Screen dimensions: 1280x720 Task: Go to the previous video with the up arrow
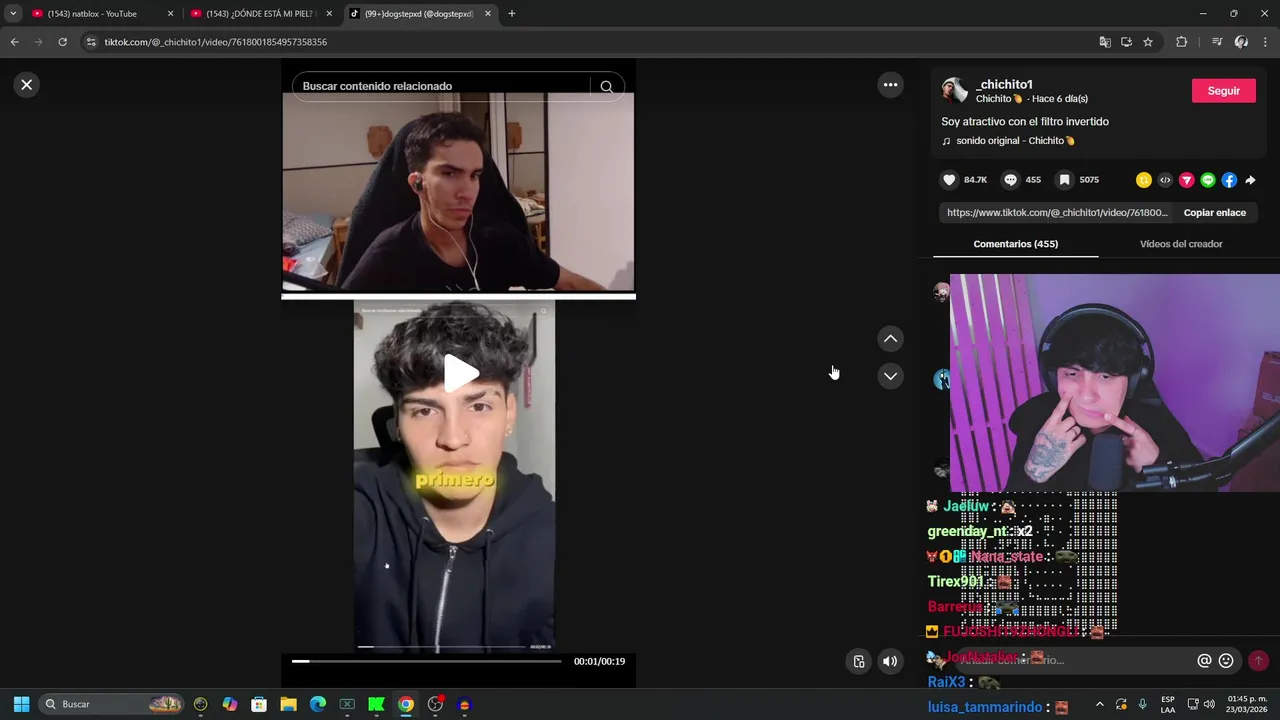click(x=890, y=339)
